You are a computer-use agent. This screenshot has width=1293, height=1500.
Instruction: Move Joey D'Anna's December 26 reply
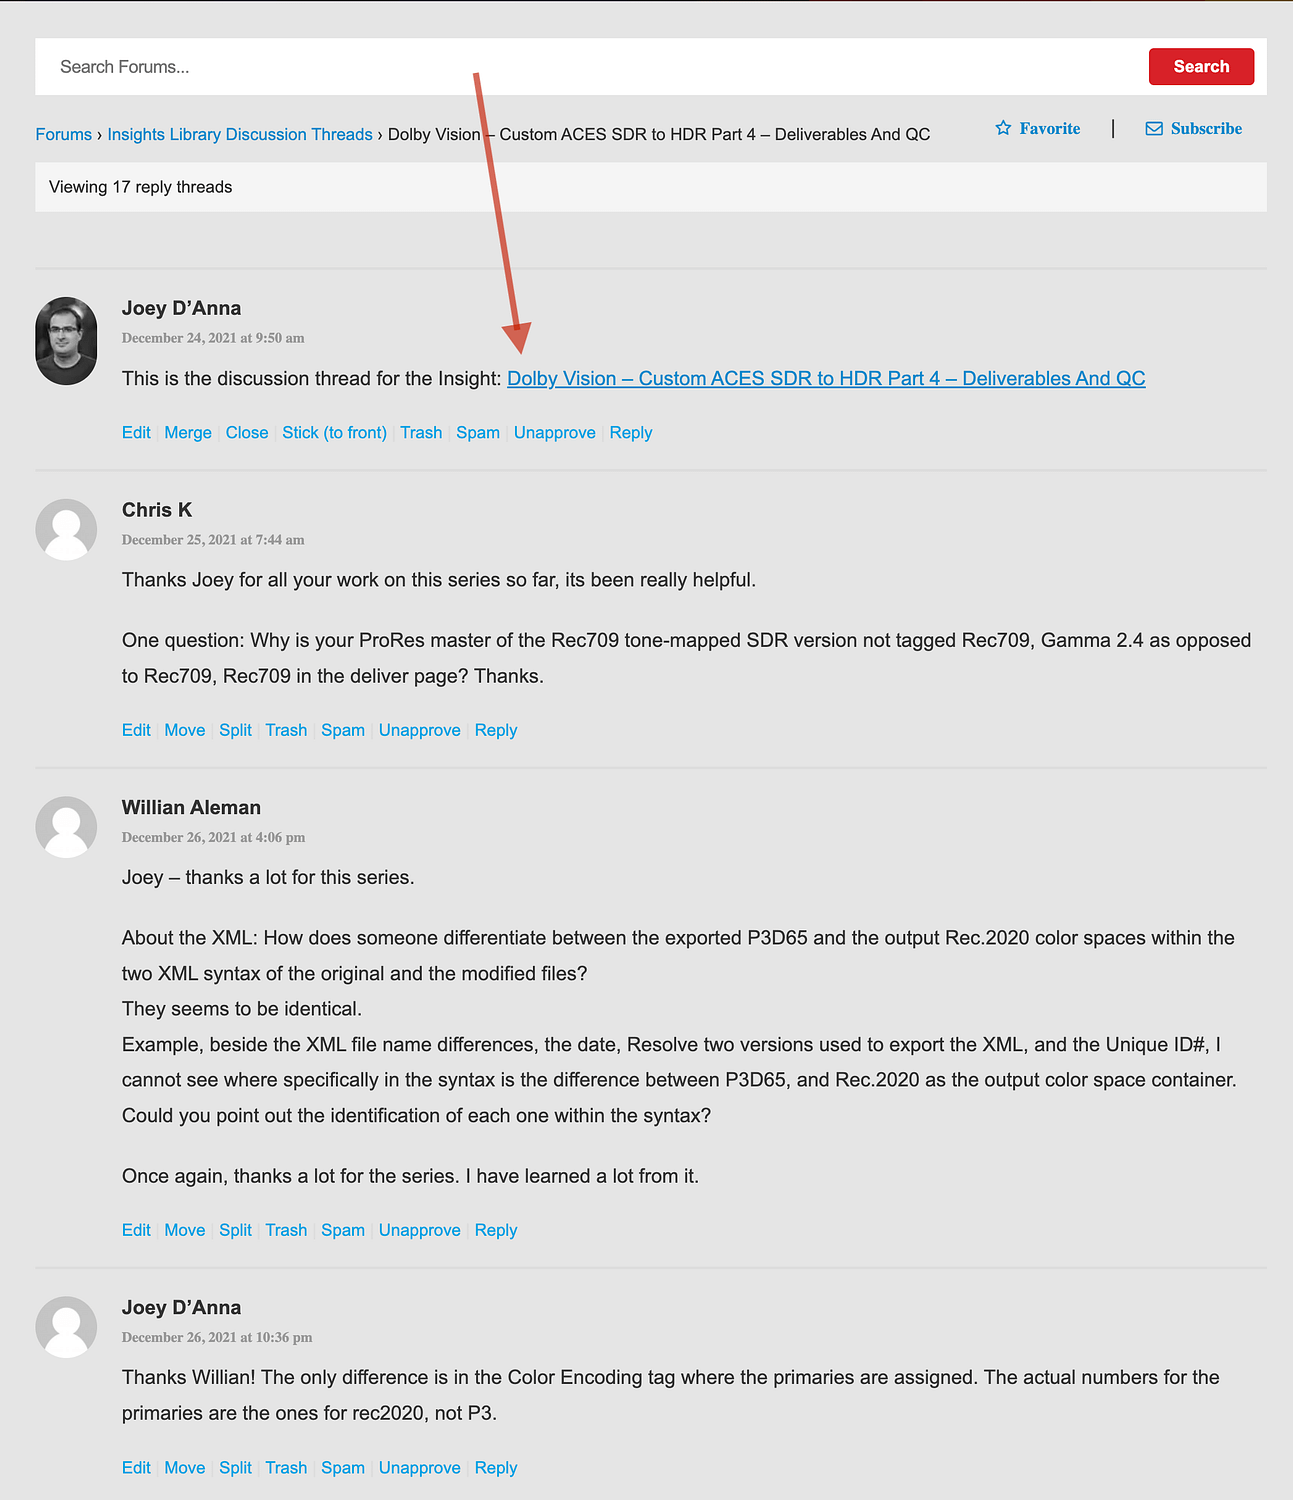click(x=185, y=1467)
